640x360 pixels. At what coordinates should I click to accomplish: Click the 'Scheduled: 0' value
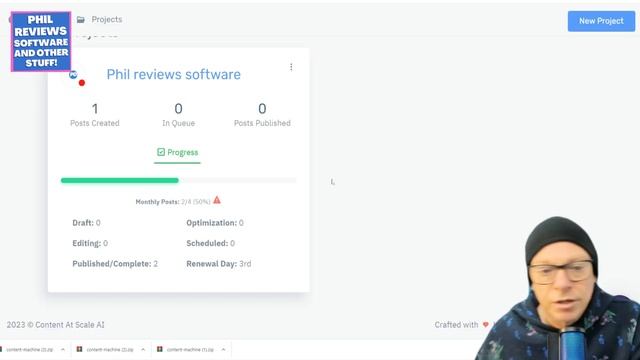click(210, 243)
